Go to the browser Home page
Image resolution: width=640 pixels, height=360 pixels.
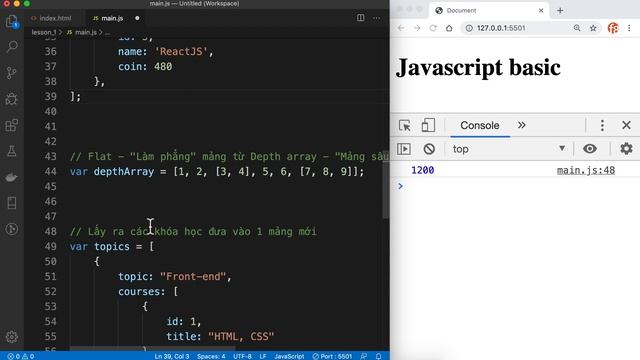[449, 28]
